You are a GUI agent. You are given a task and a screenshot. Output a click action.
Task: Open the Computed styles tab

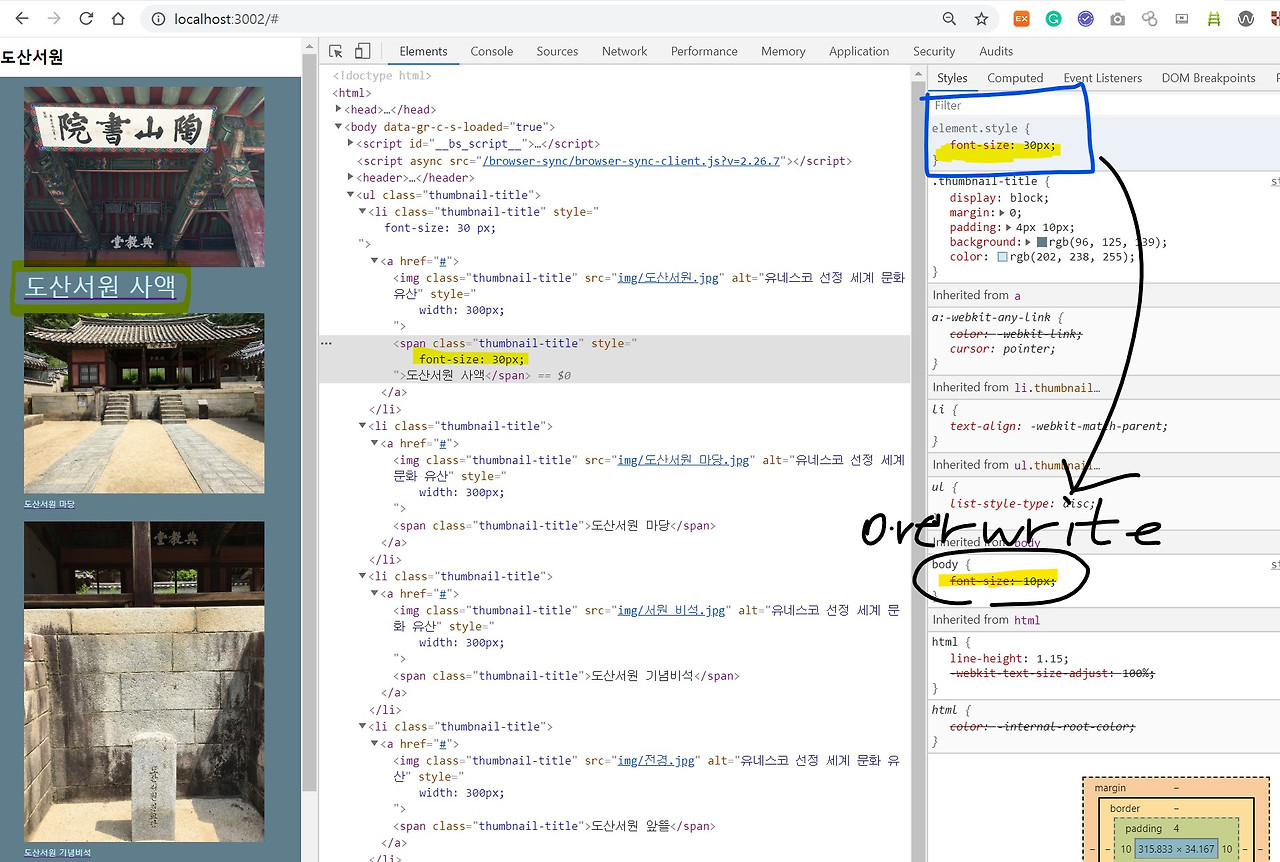pos(1015,78)
